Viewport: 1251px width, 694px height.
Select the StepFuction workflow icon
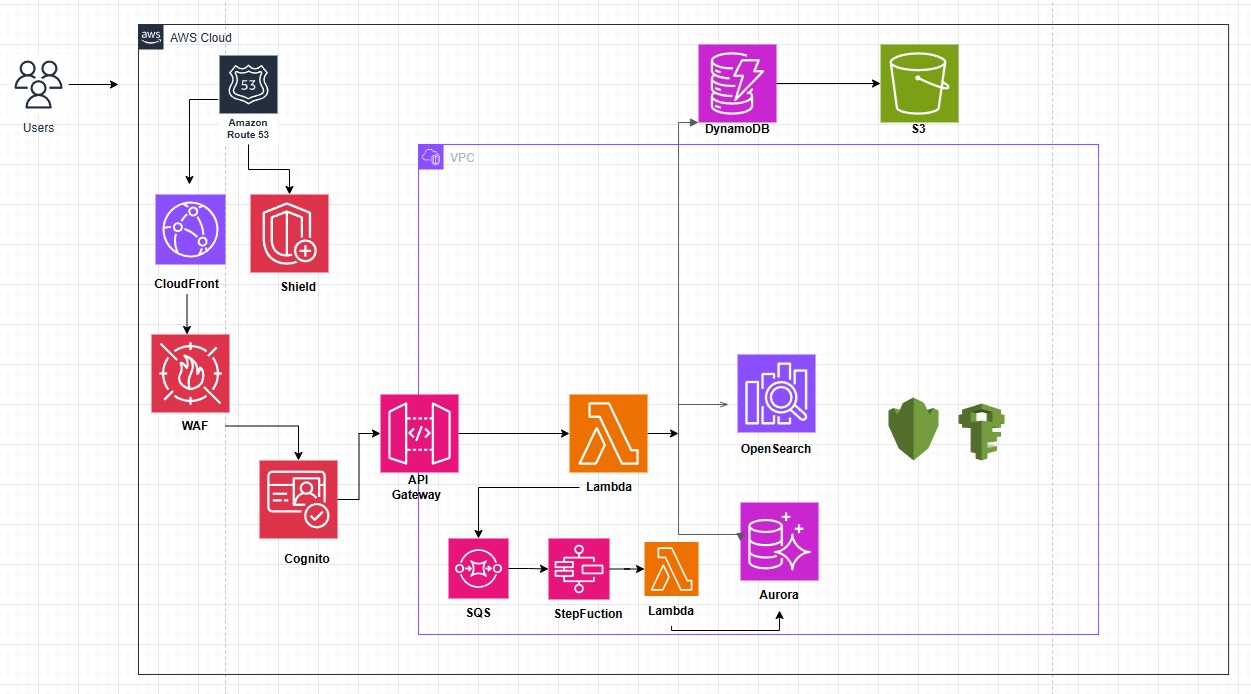coord(579,568)
